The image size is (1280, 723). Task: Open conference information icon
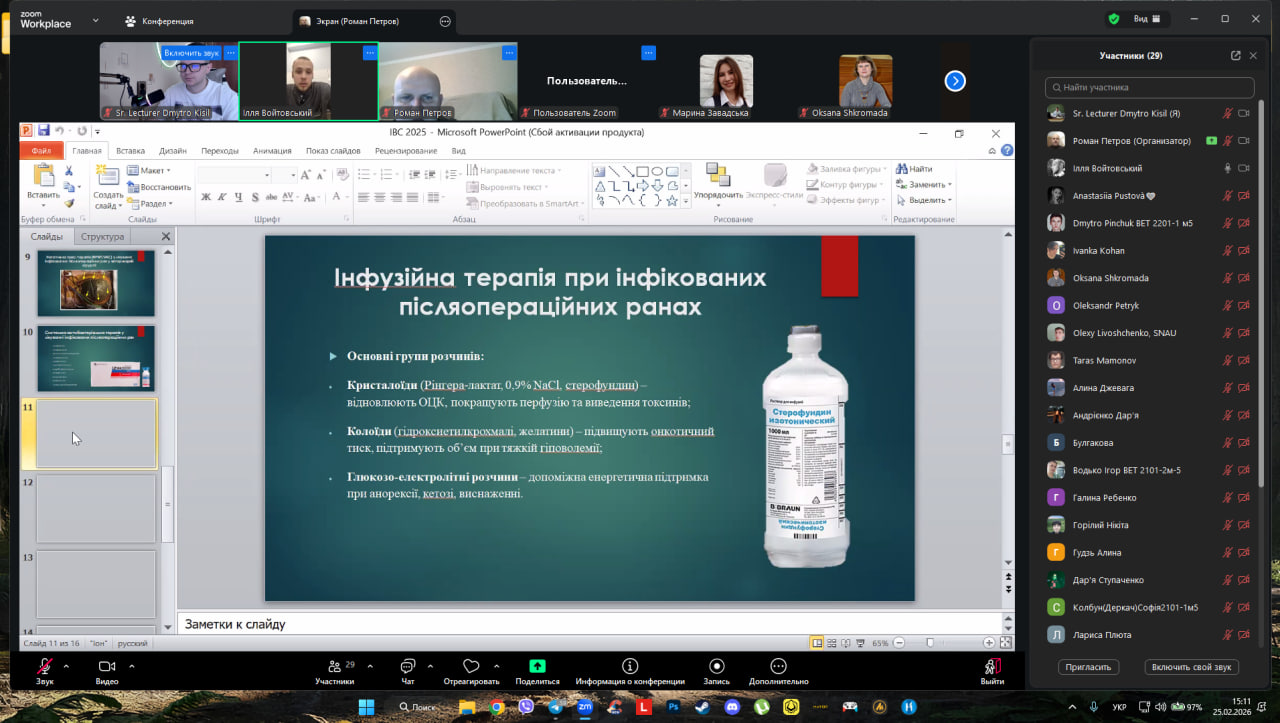630,666
